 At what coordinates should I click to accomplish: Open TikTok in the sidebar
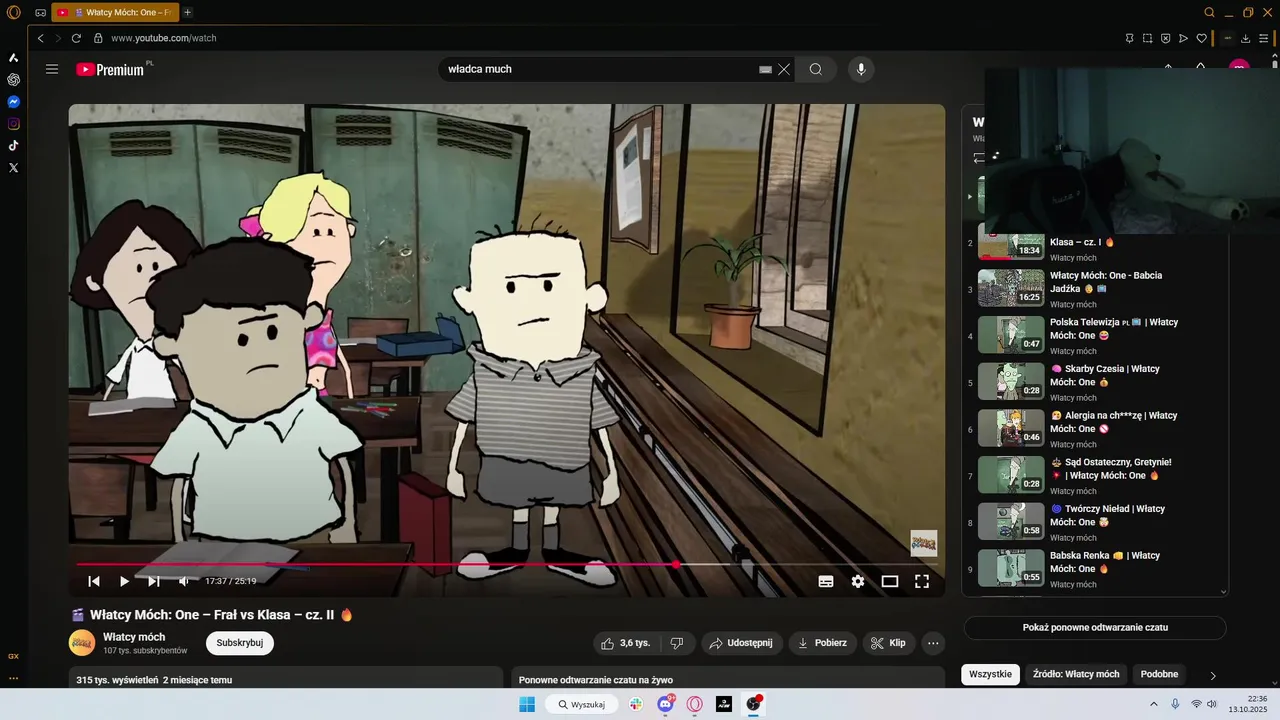[x=14, y=146]
